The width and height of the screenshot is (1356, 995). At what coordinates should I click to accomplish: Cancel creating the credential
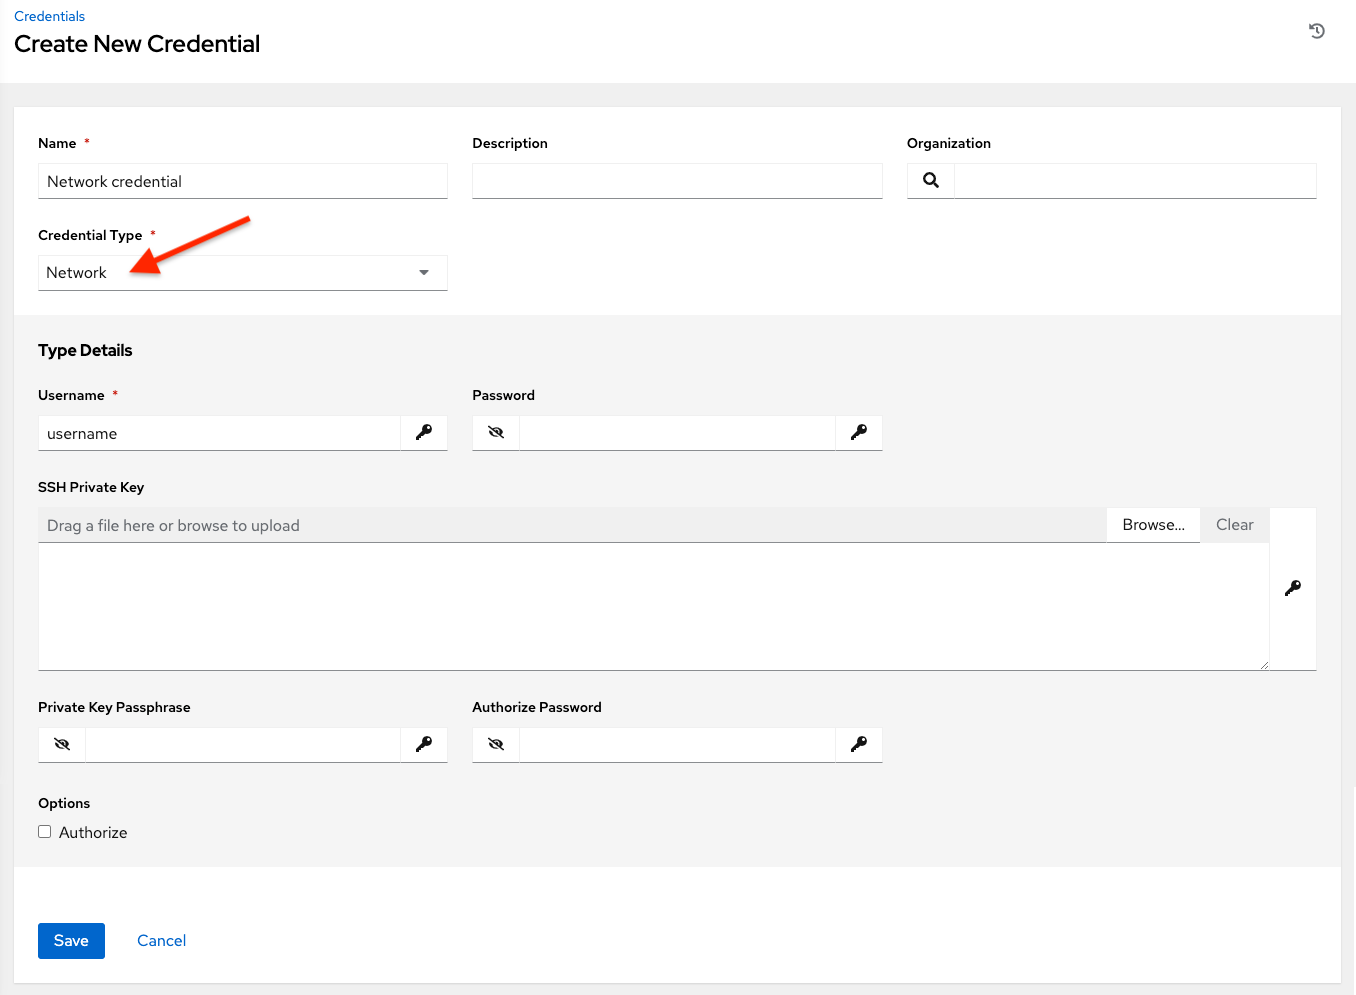[x=161, y=940]
